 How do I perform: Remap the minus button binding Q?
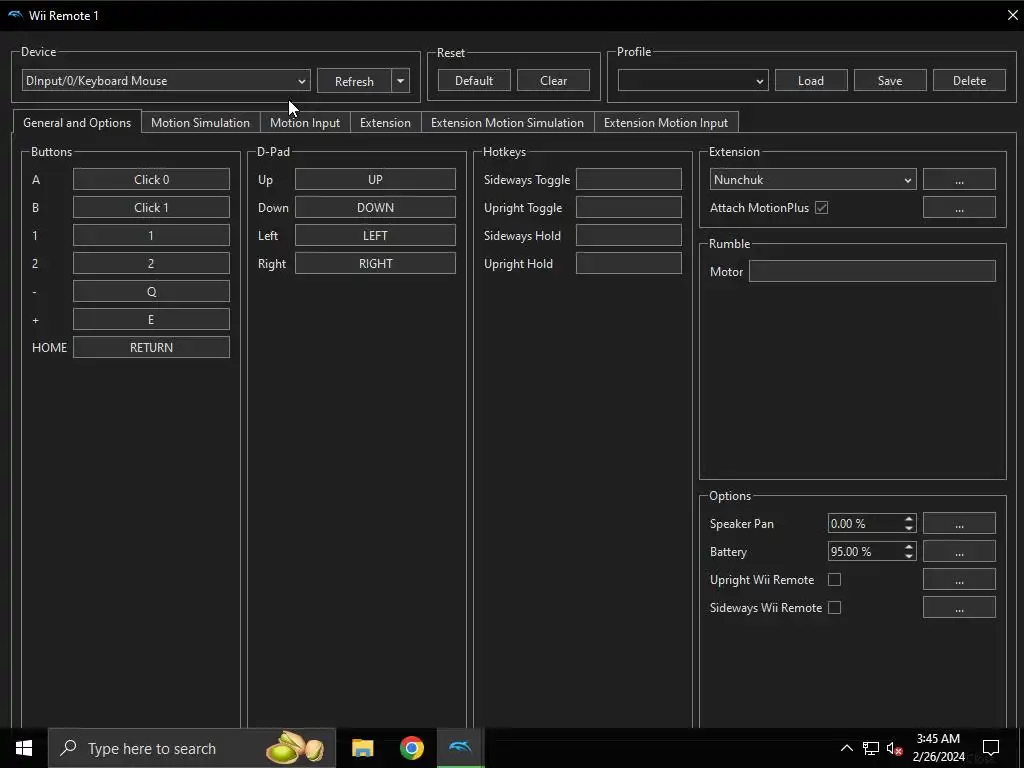point(152,291)
